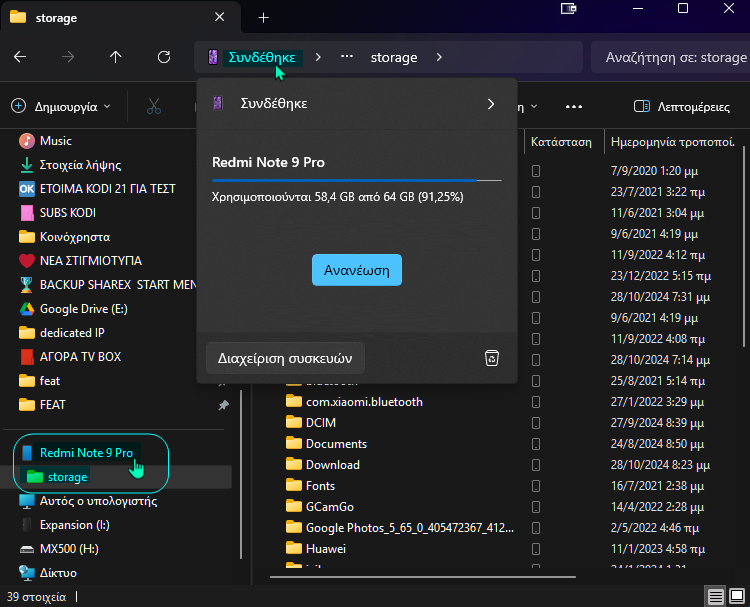
Task: Open Music in sidebar
Action: 55,141
